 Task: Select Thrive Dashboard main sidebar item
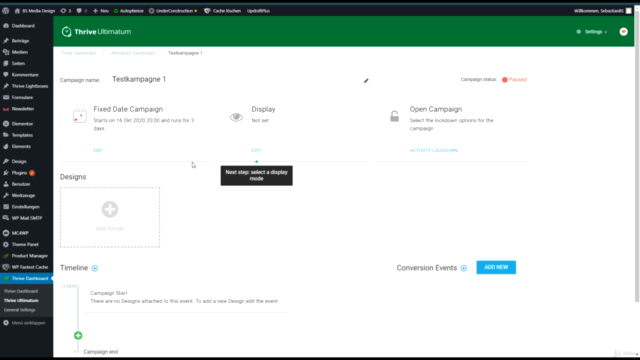[x=27, y=278]
